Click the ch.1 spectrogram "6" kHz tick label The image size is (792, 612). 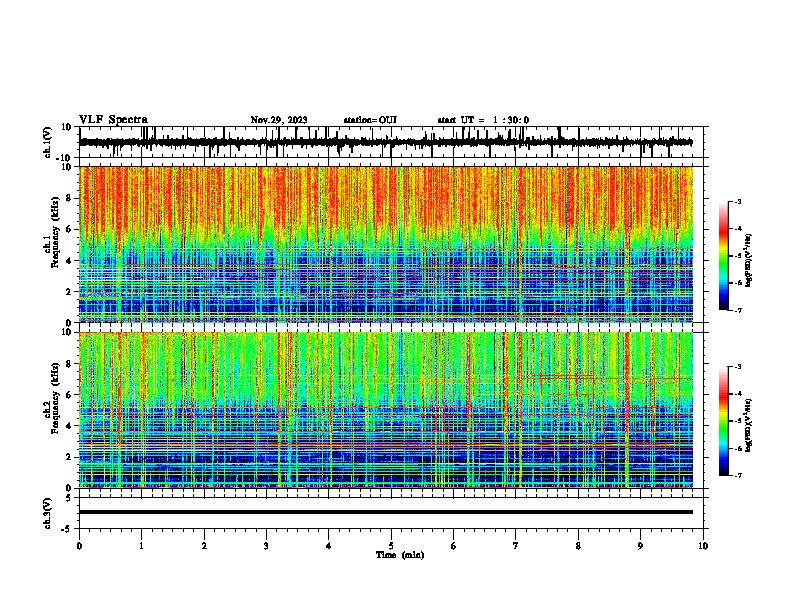[70, 229]
